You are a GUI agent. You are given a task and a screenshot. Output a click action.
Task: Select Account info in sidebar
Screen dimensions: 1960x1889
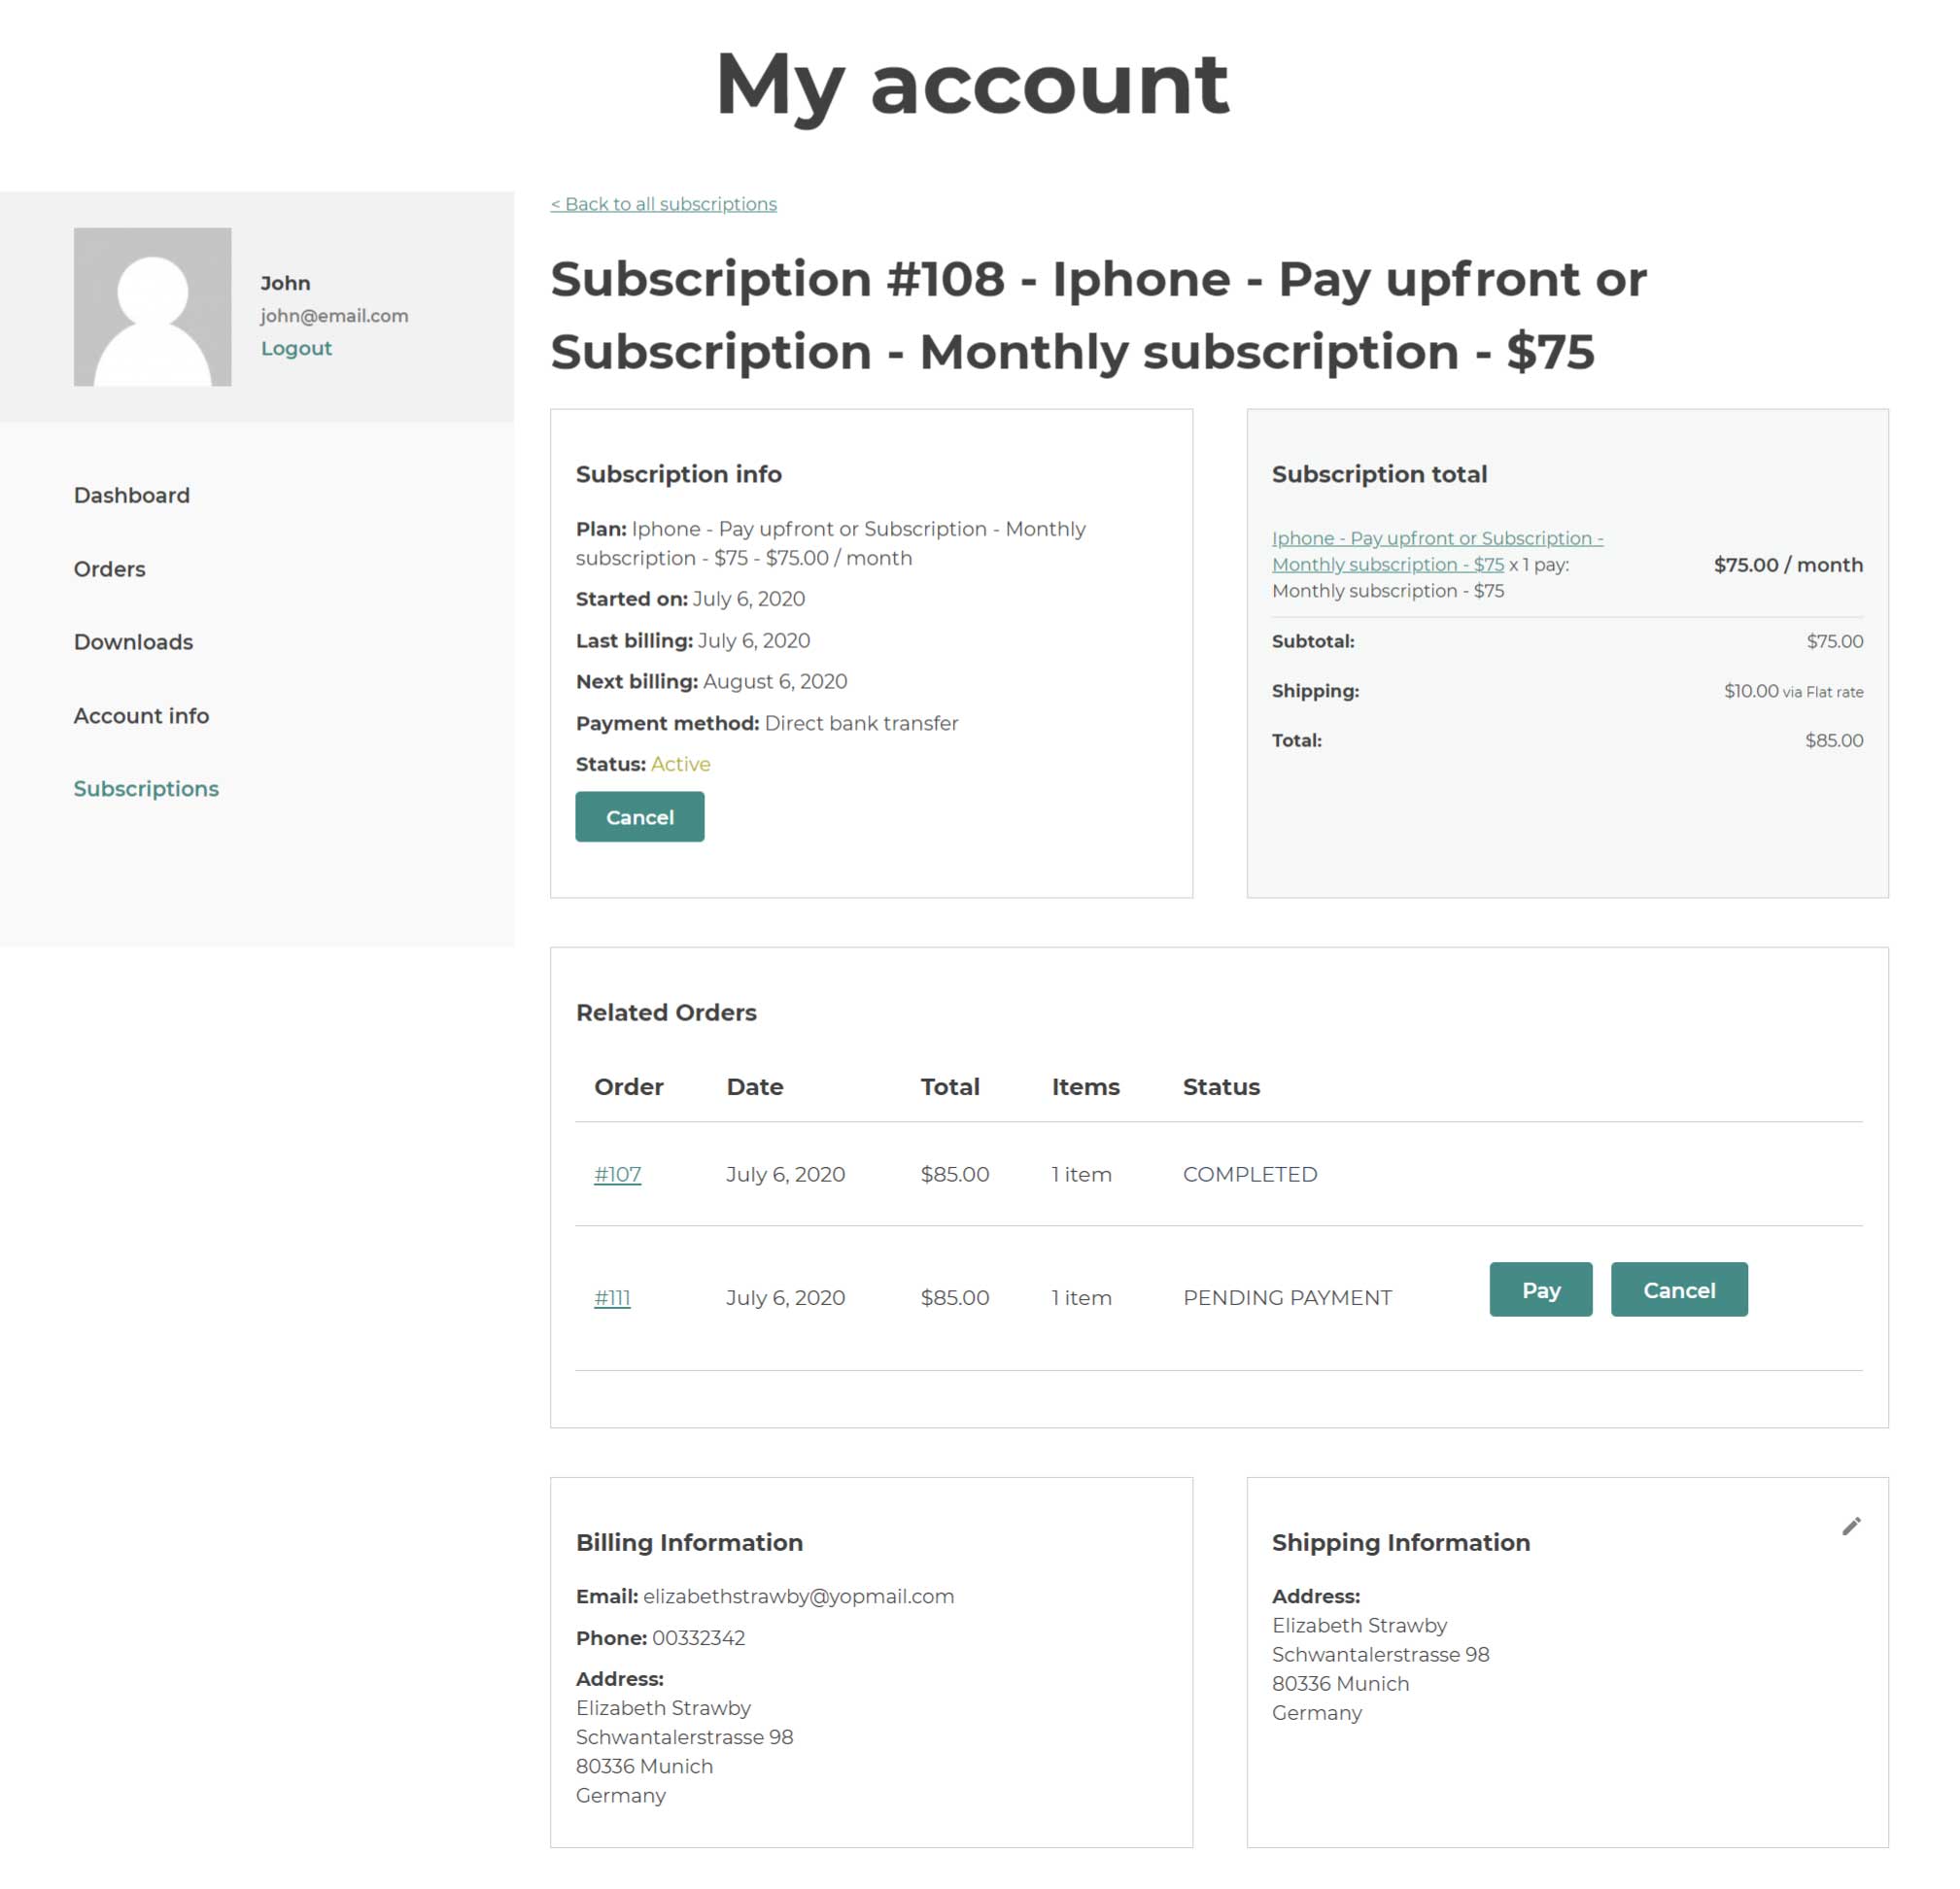point(141,716)
